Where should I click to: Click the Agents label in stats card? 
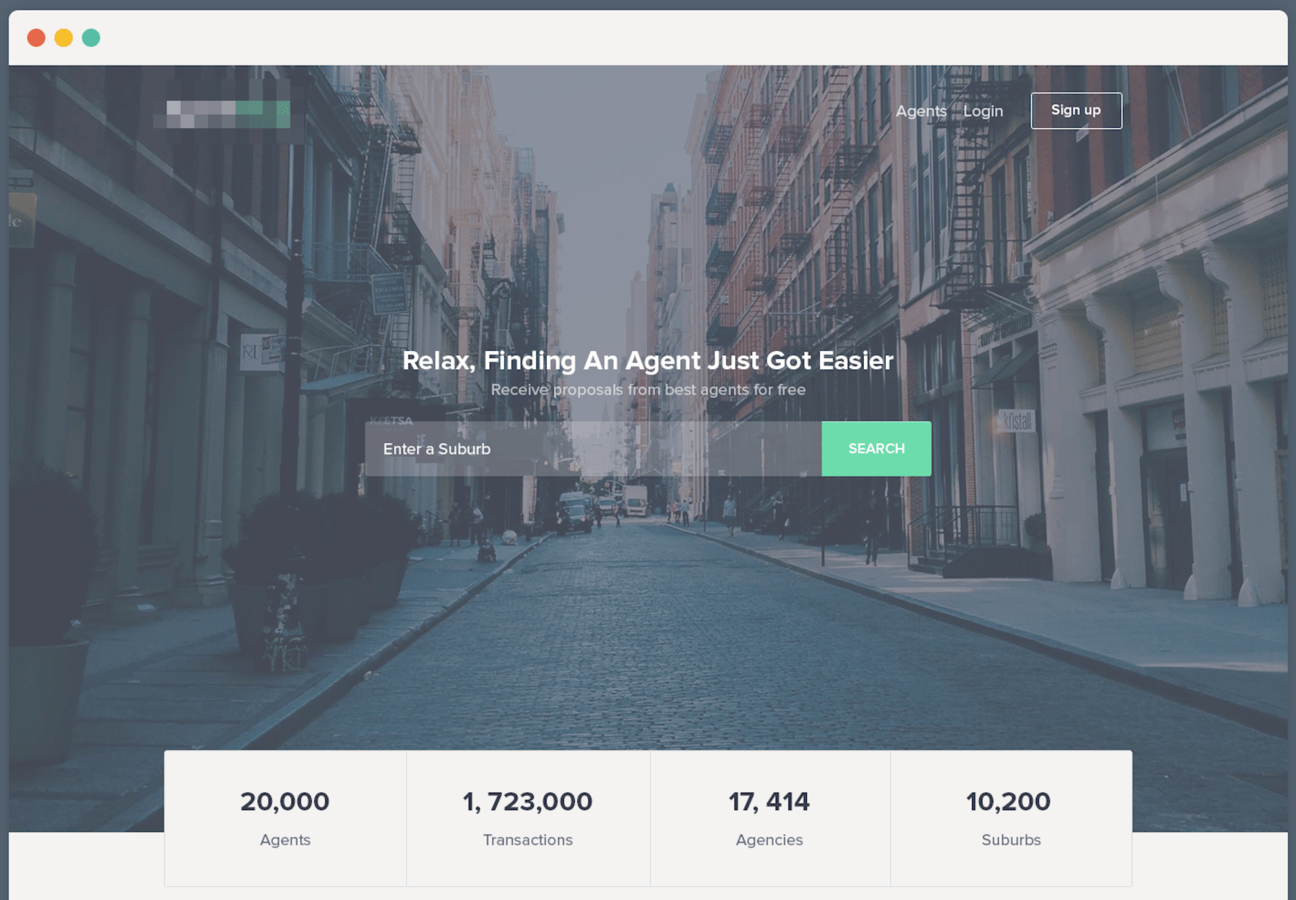click(285, 840)
